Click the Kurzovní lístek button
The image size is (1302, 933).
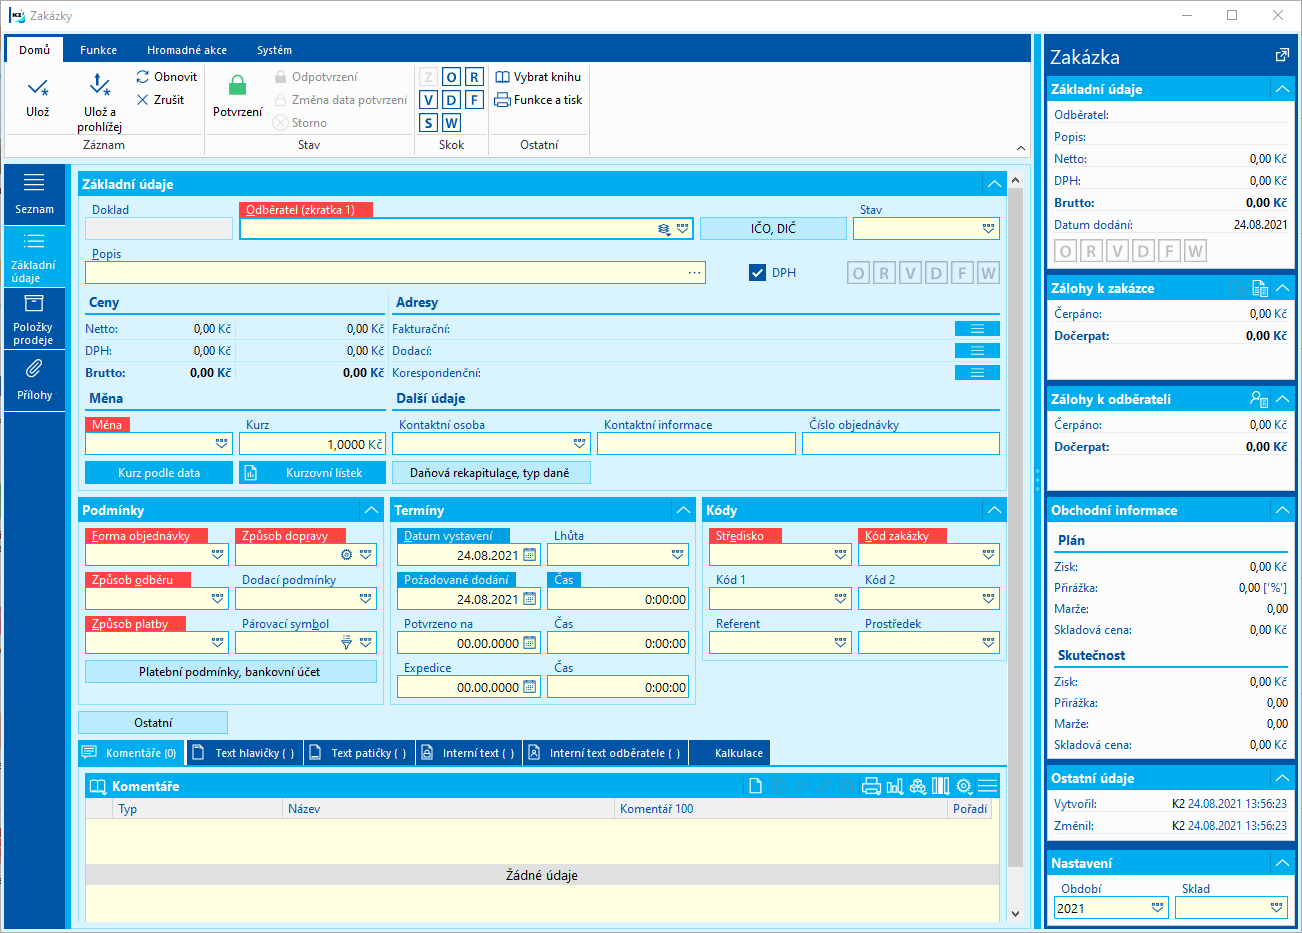pos(314,473)
